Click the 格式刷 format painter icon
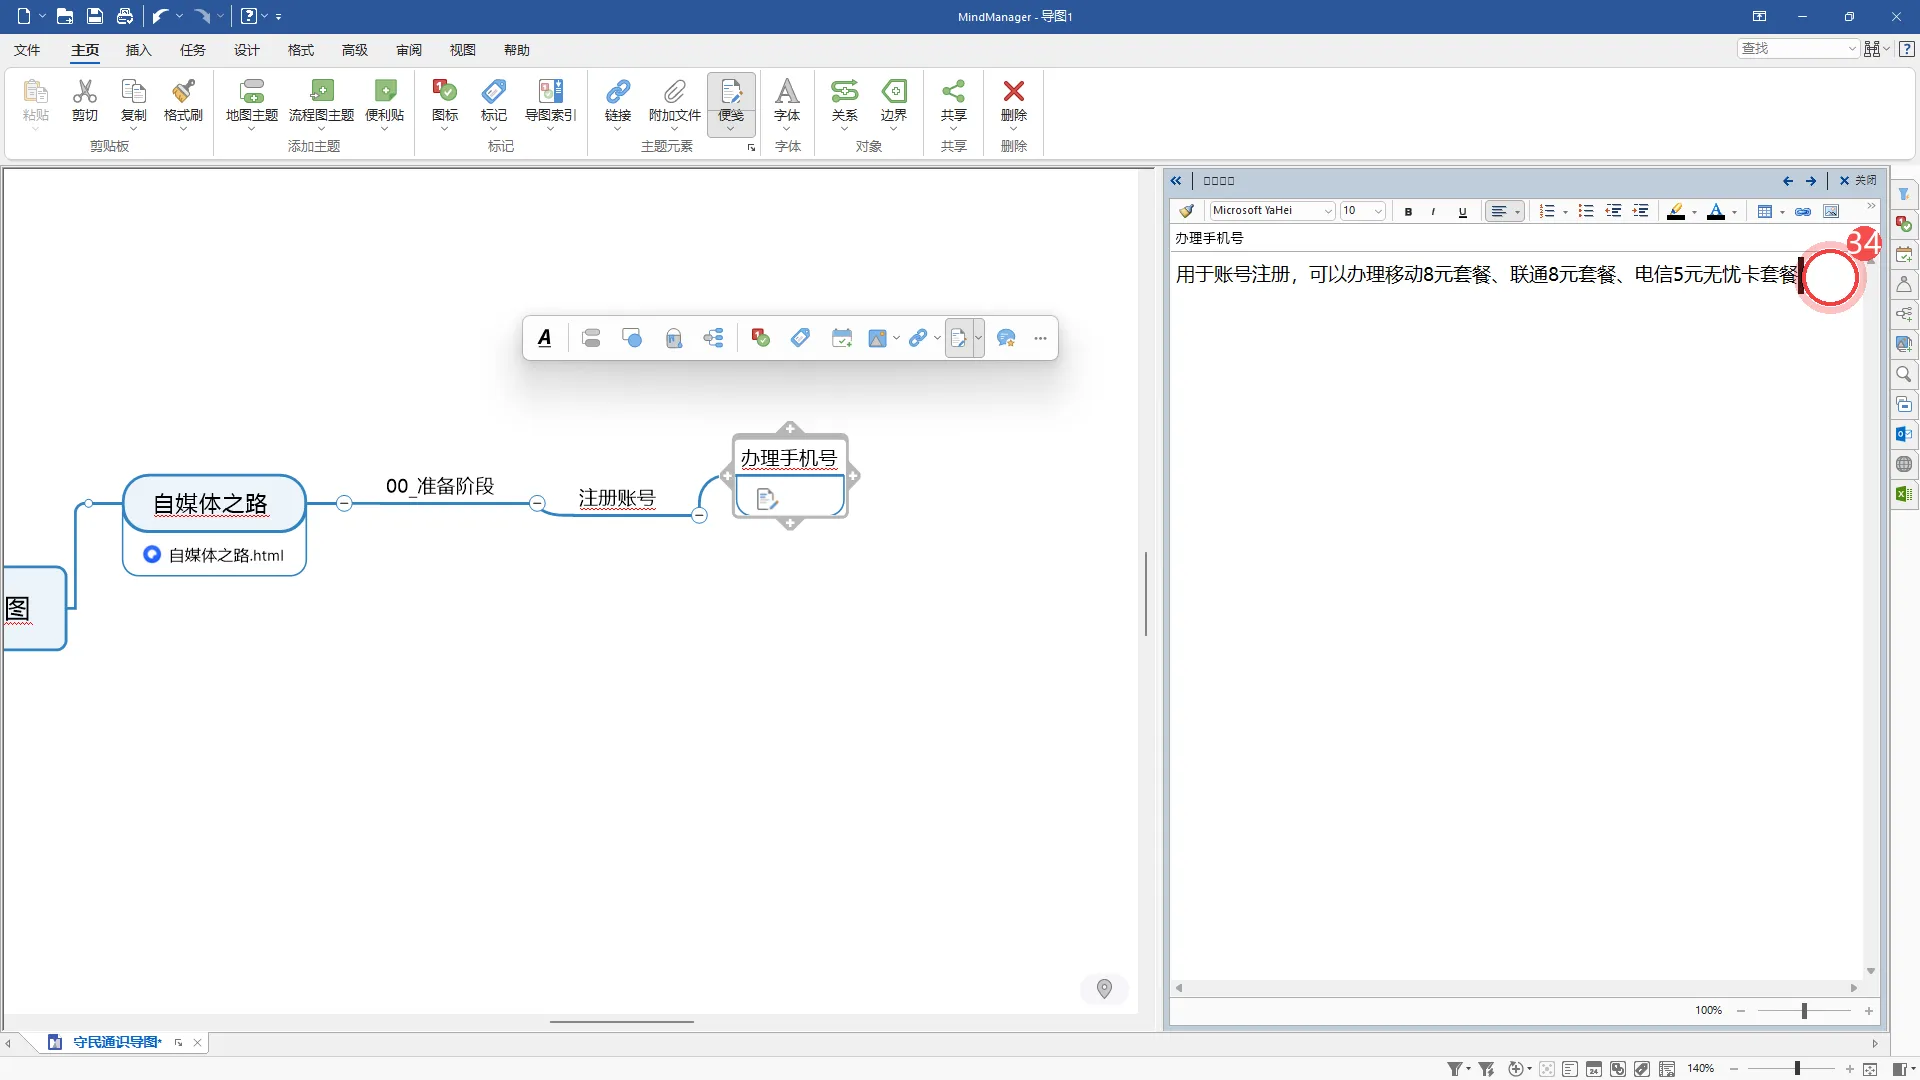The width and height of the screenshot is (1920, 1080). (x=183, y=92)
